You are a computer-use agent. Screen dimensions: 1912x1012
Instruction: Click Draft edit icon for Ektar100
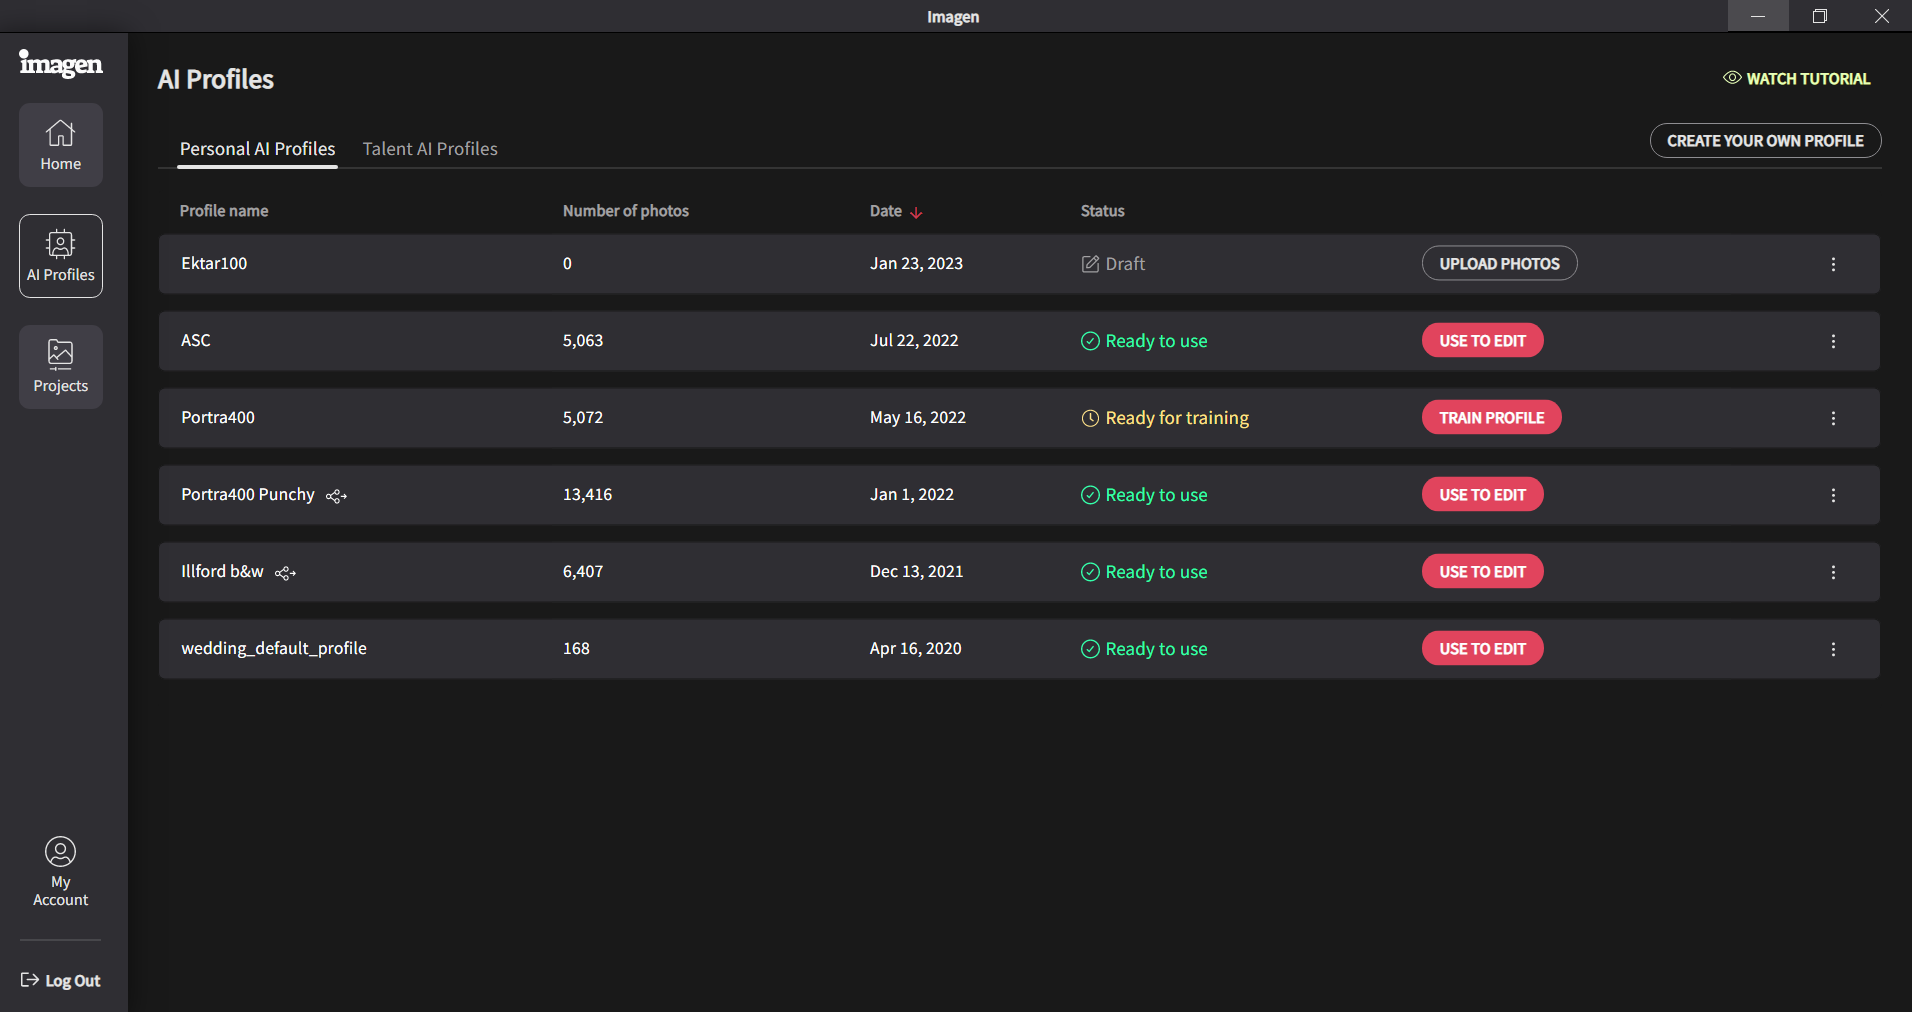click(1090, 264)
